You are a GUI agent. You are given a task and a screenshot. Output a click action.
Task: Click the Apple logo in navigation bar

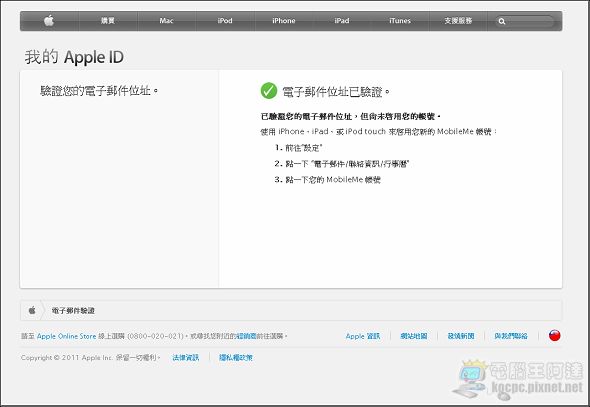(49, 21)
